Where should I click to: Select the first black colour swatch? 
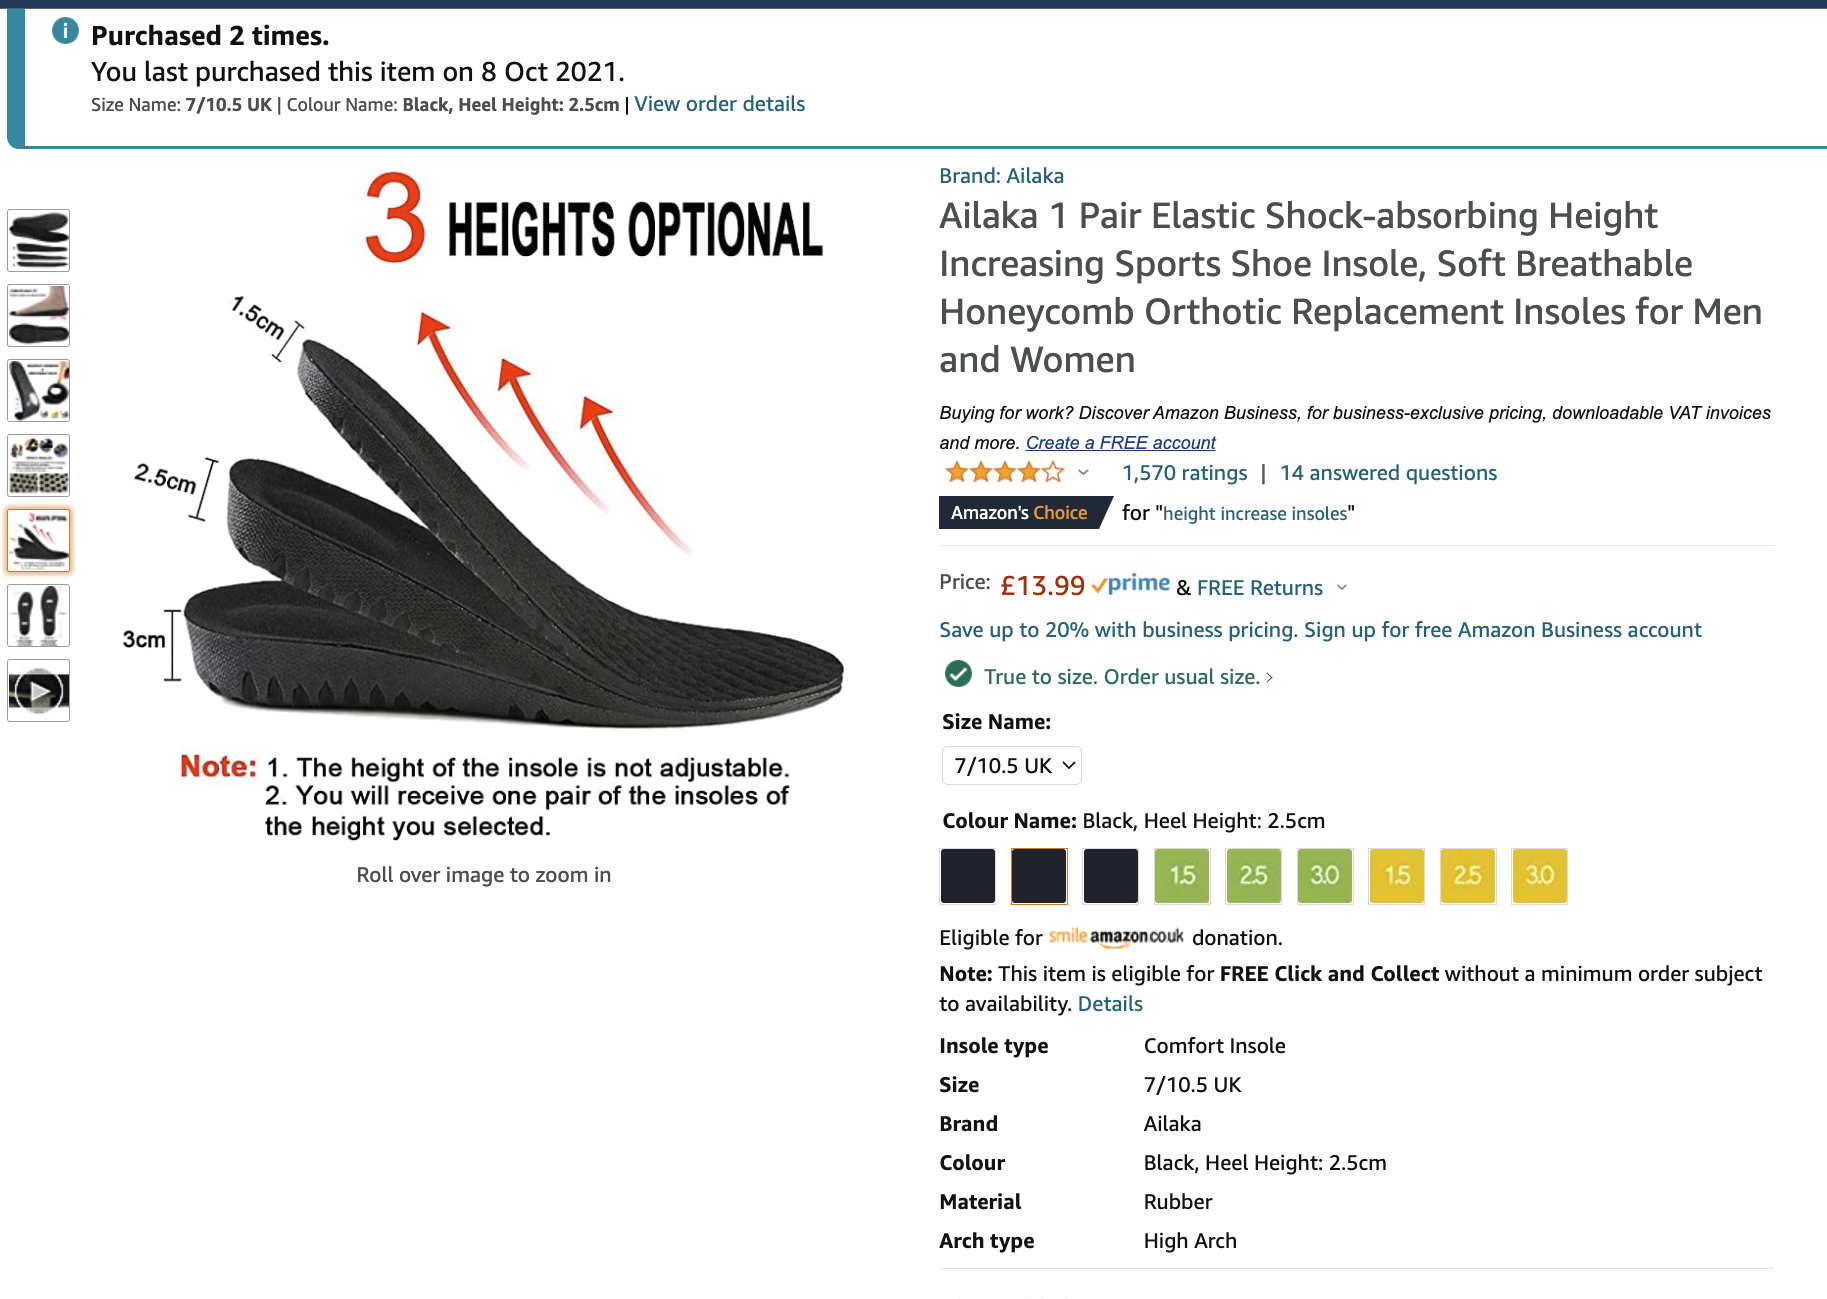click(968, 876)
